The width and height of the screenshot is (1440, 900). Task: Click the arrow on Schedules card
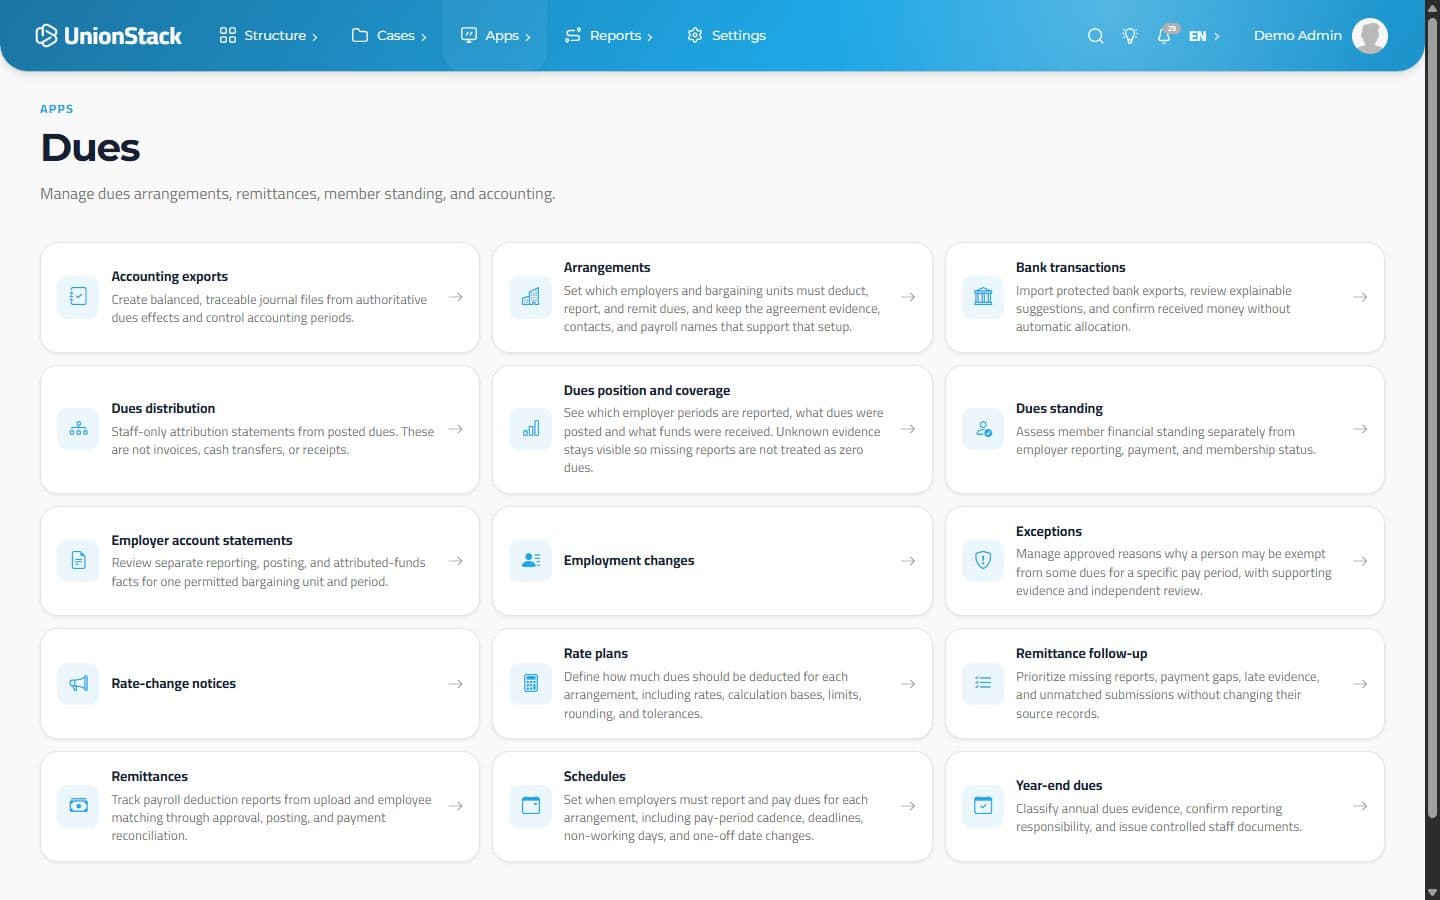point(908,806)
